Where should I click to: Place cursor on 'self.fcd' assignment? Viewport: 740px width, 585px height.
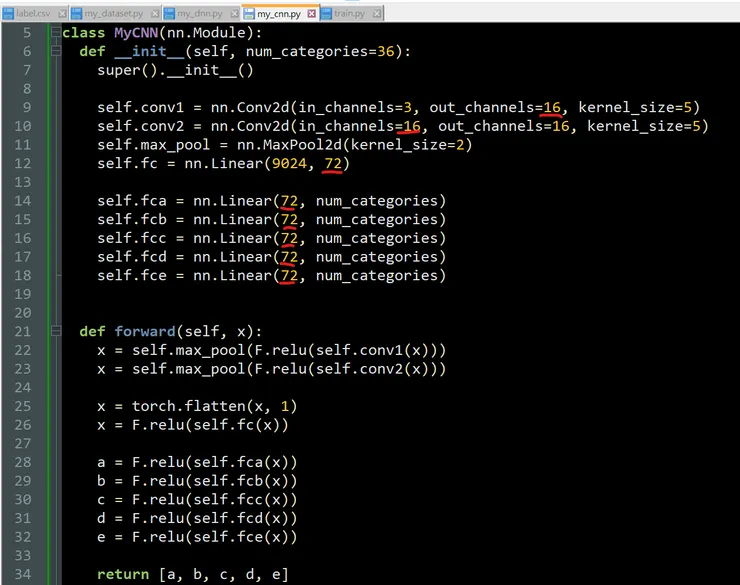click(132, 257)
